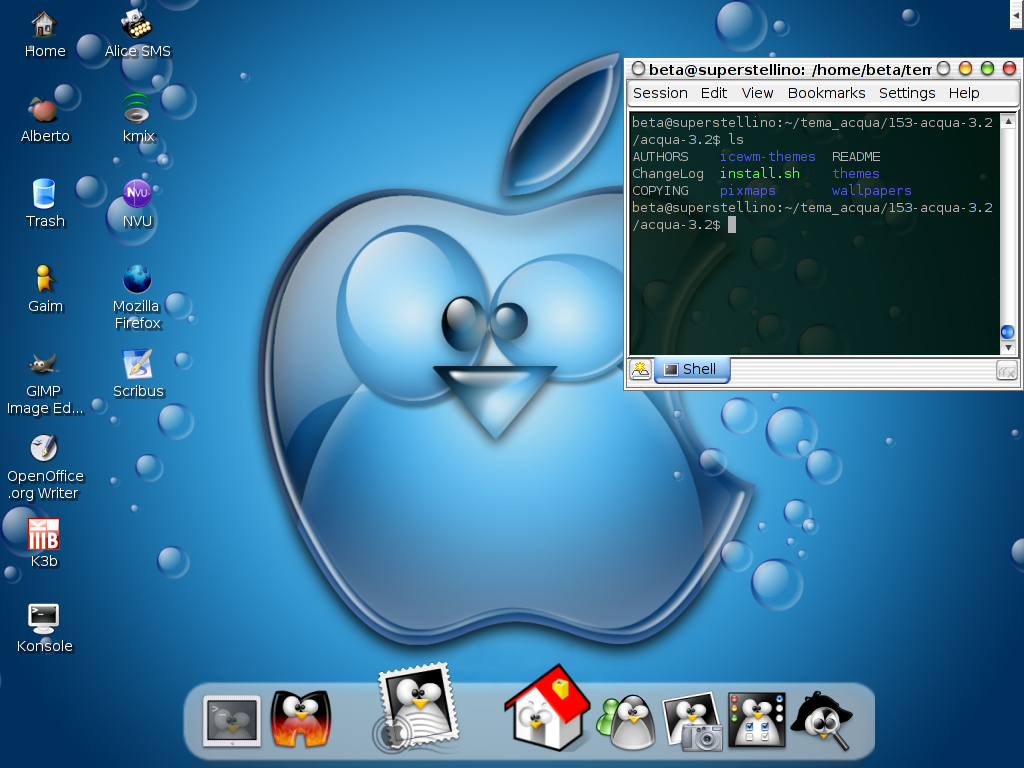This screenshot has height=768, width=1024.
Task: Click the kmix desktop icon
Action: [138, 108]
